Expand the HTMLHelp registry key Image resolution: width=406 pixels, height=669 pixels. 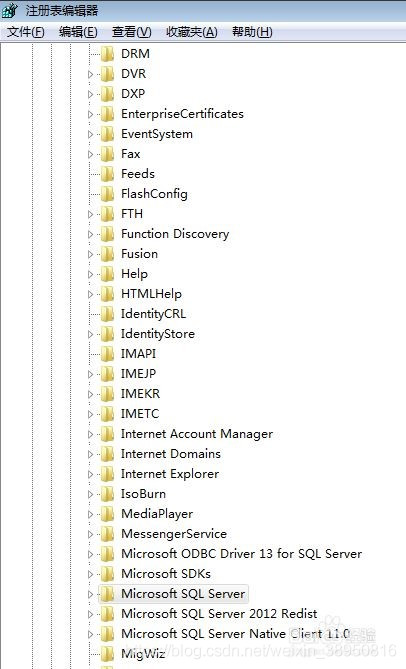[x=90, y=294]
